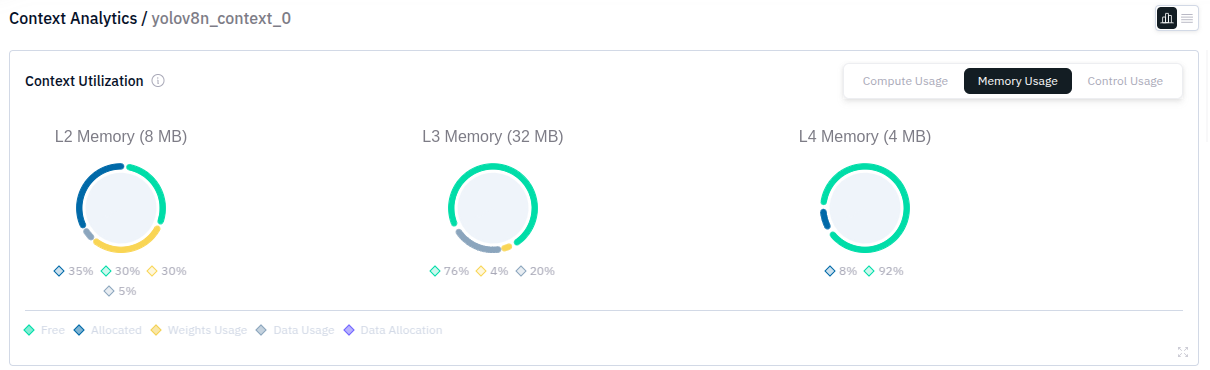1210x370 pixels.
Task: Switch to list view icon
Action: (1187, 18)
